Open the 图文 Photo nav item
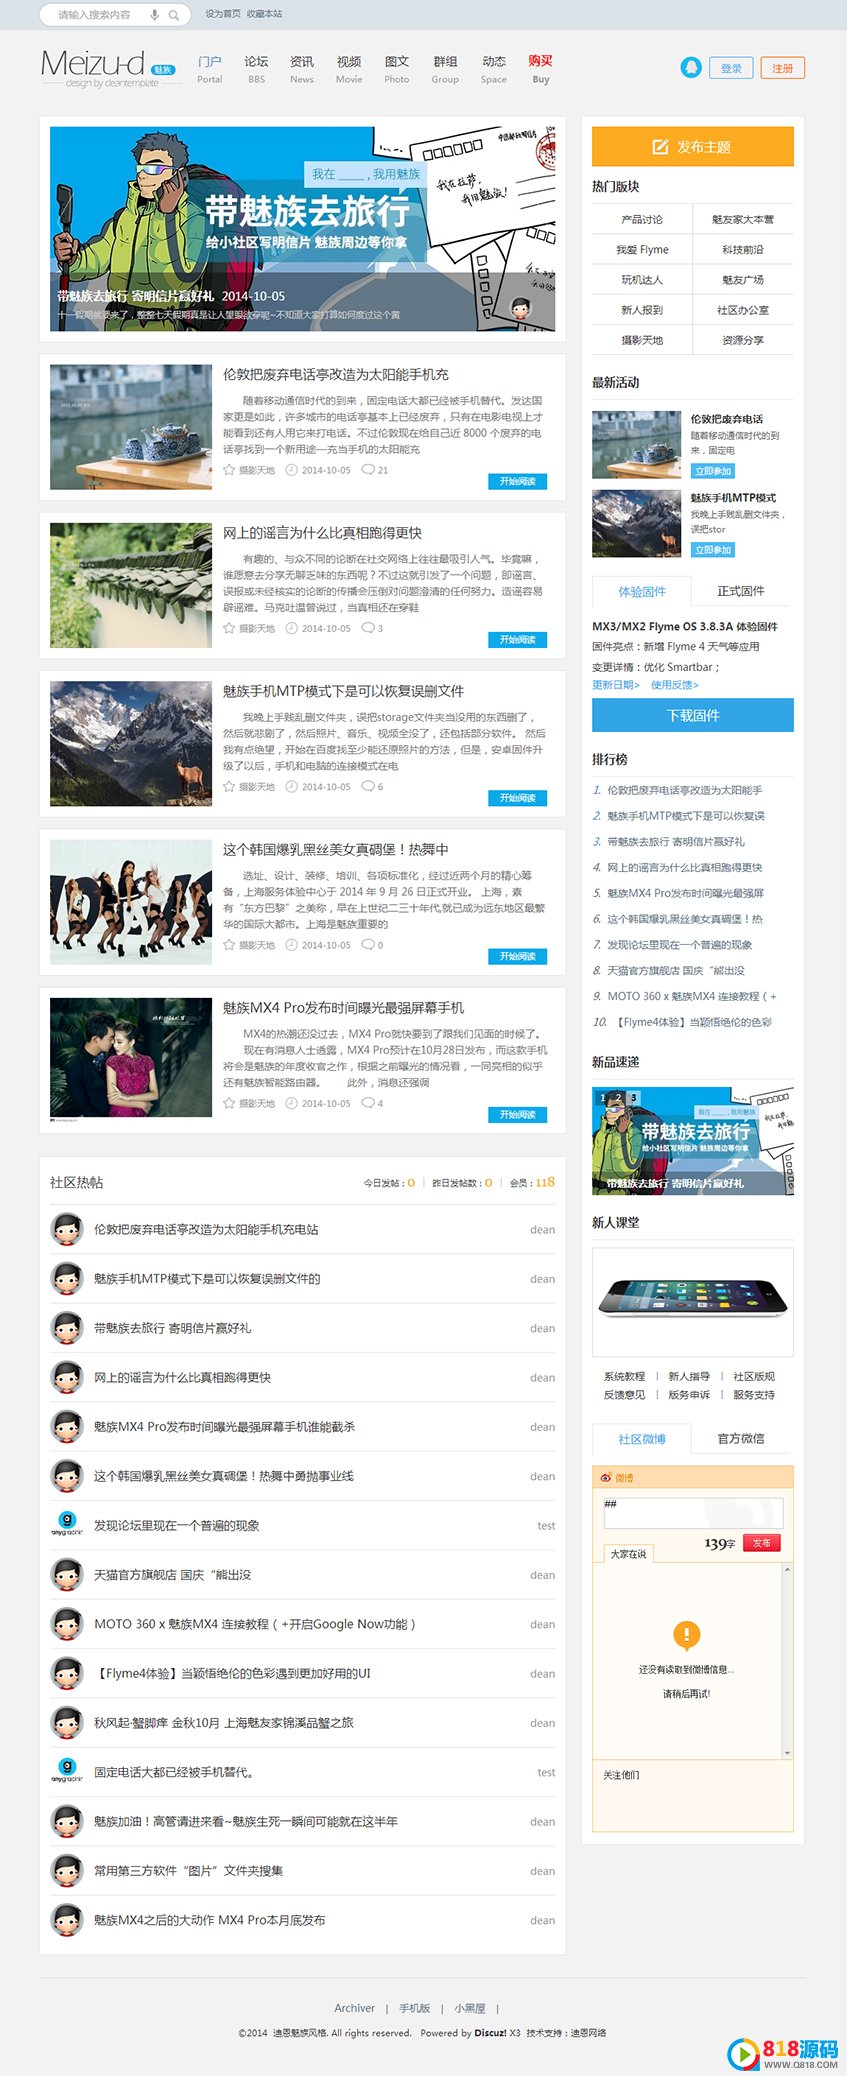Image resolution: width=847 pixels, height=2076 pixels. pos(397,69)
